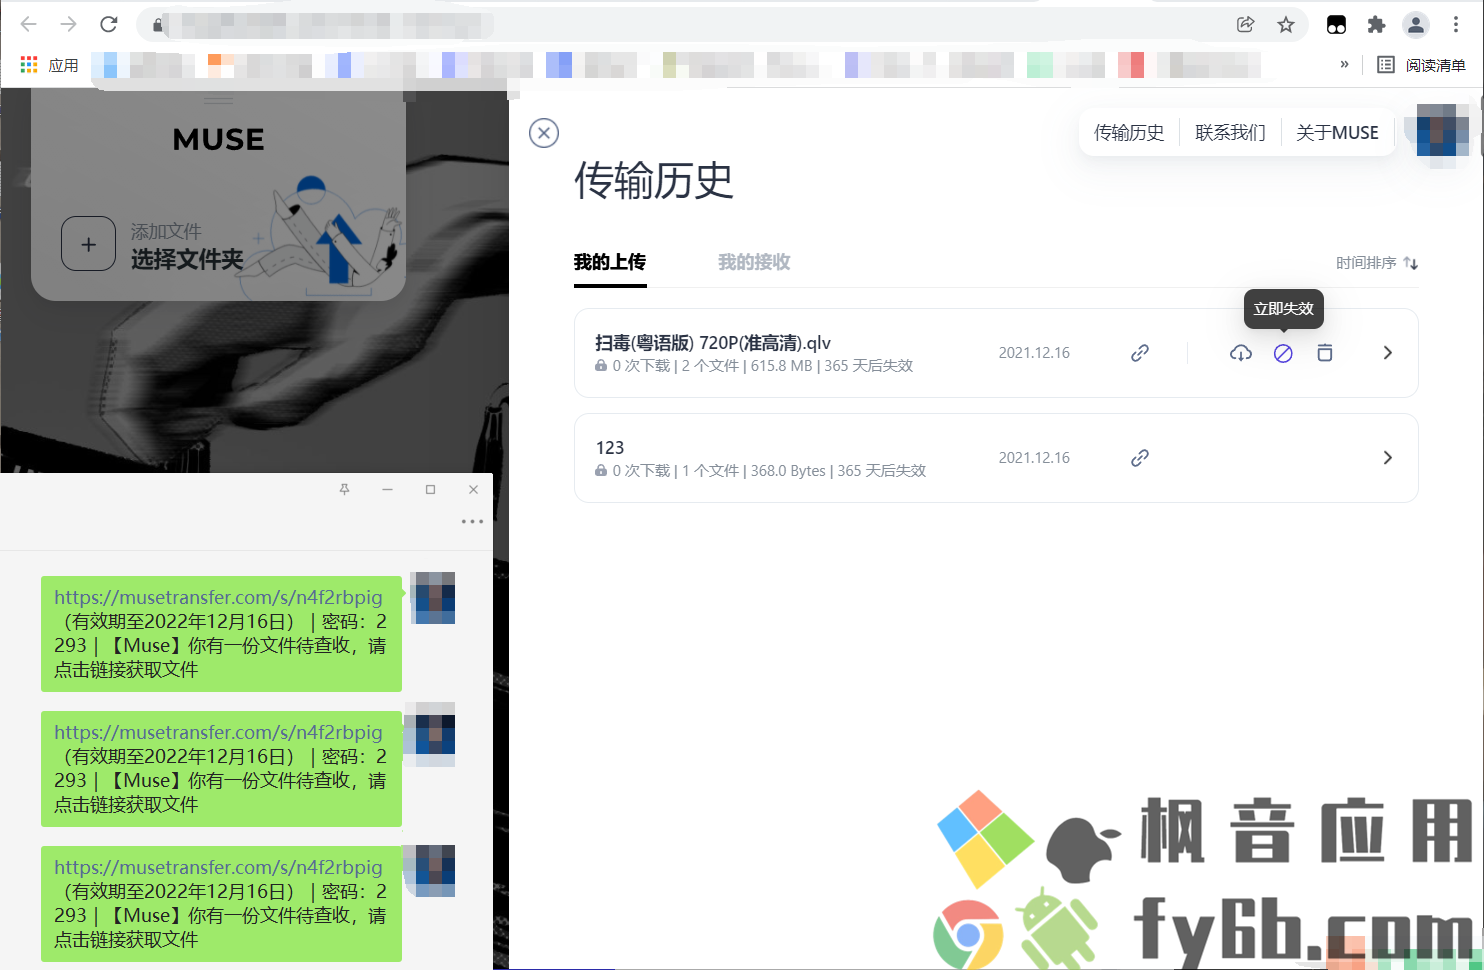Click 立即失效 icon for 扫毒 transfer
This screenshot has height=970, width=1484.
coord(1283,353)
